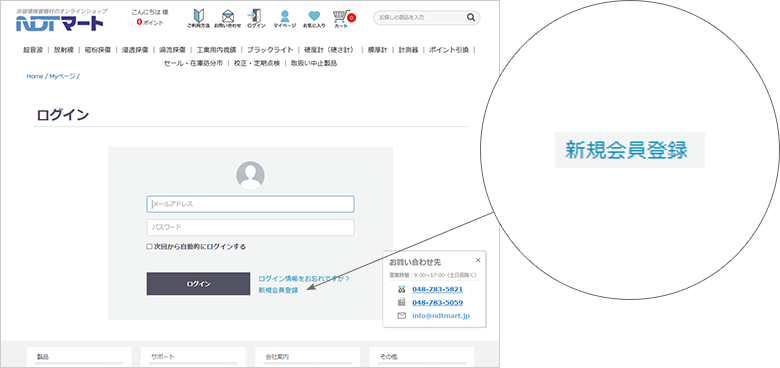
Task: Go to Myページ breadcrumb link
Action: click(x=62, y=77)
